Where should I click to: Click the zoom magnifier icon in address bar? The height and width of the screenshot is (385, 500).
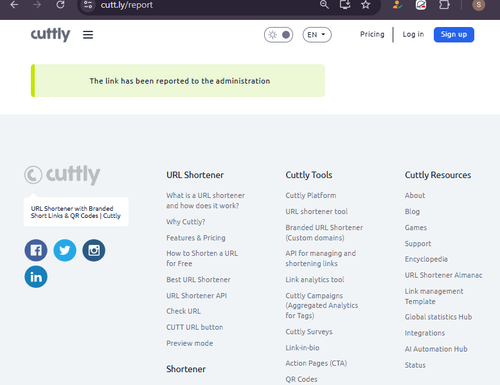tap(324, 5)
